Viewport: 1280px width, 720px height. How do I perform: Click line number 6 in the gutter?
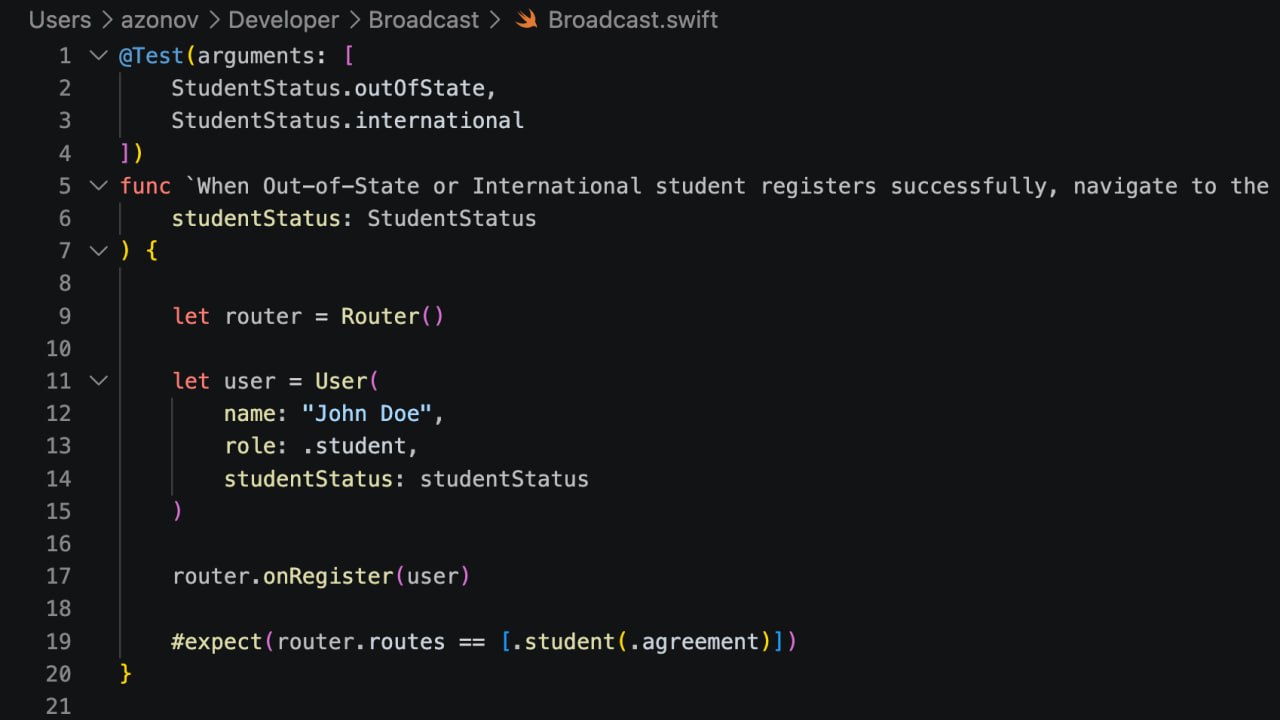click(x=65, y=218)
